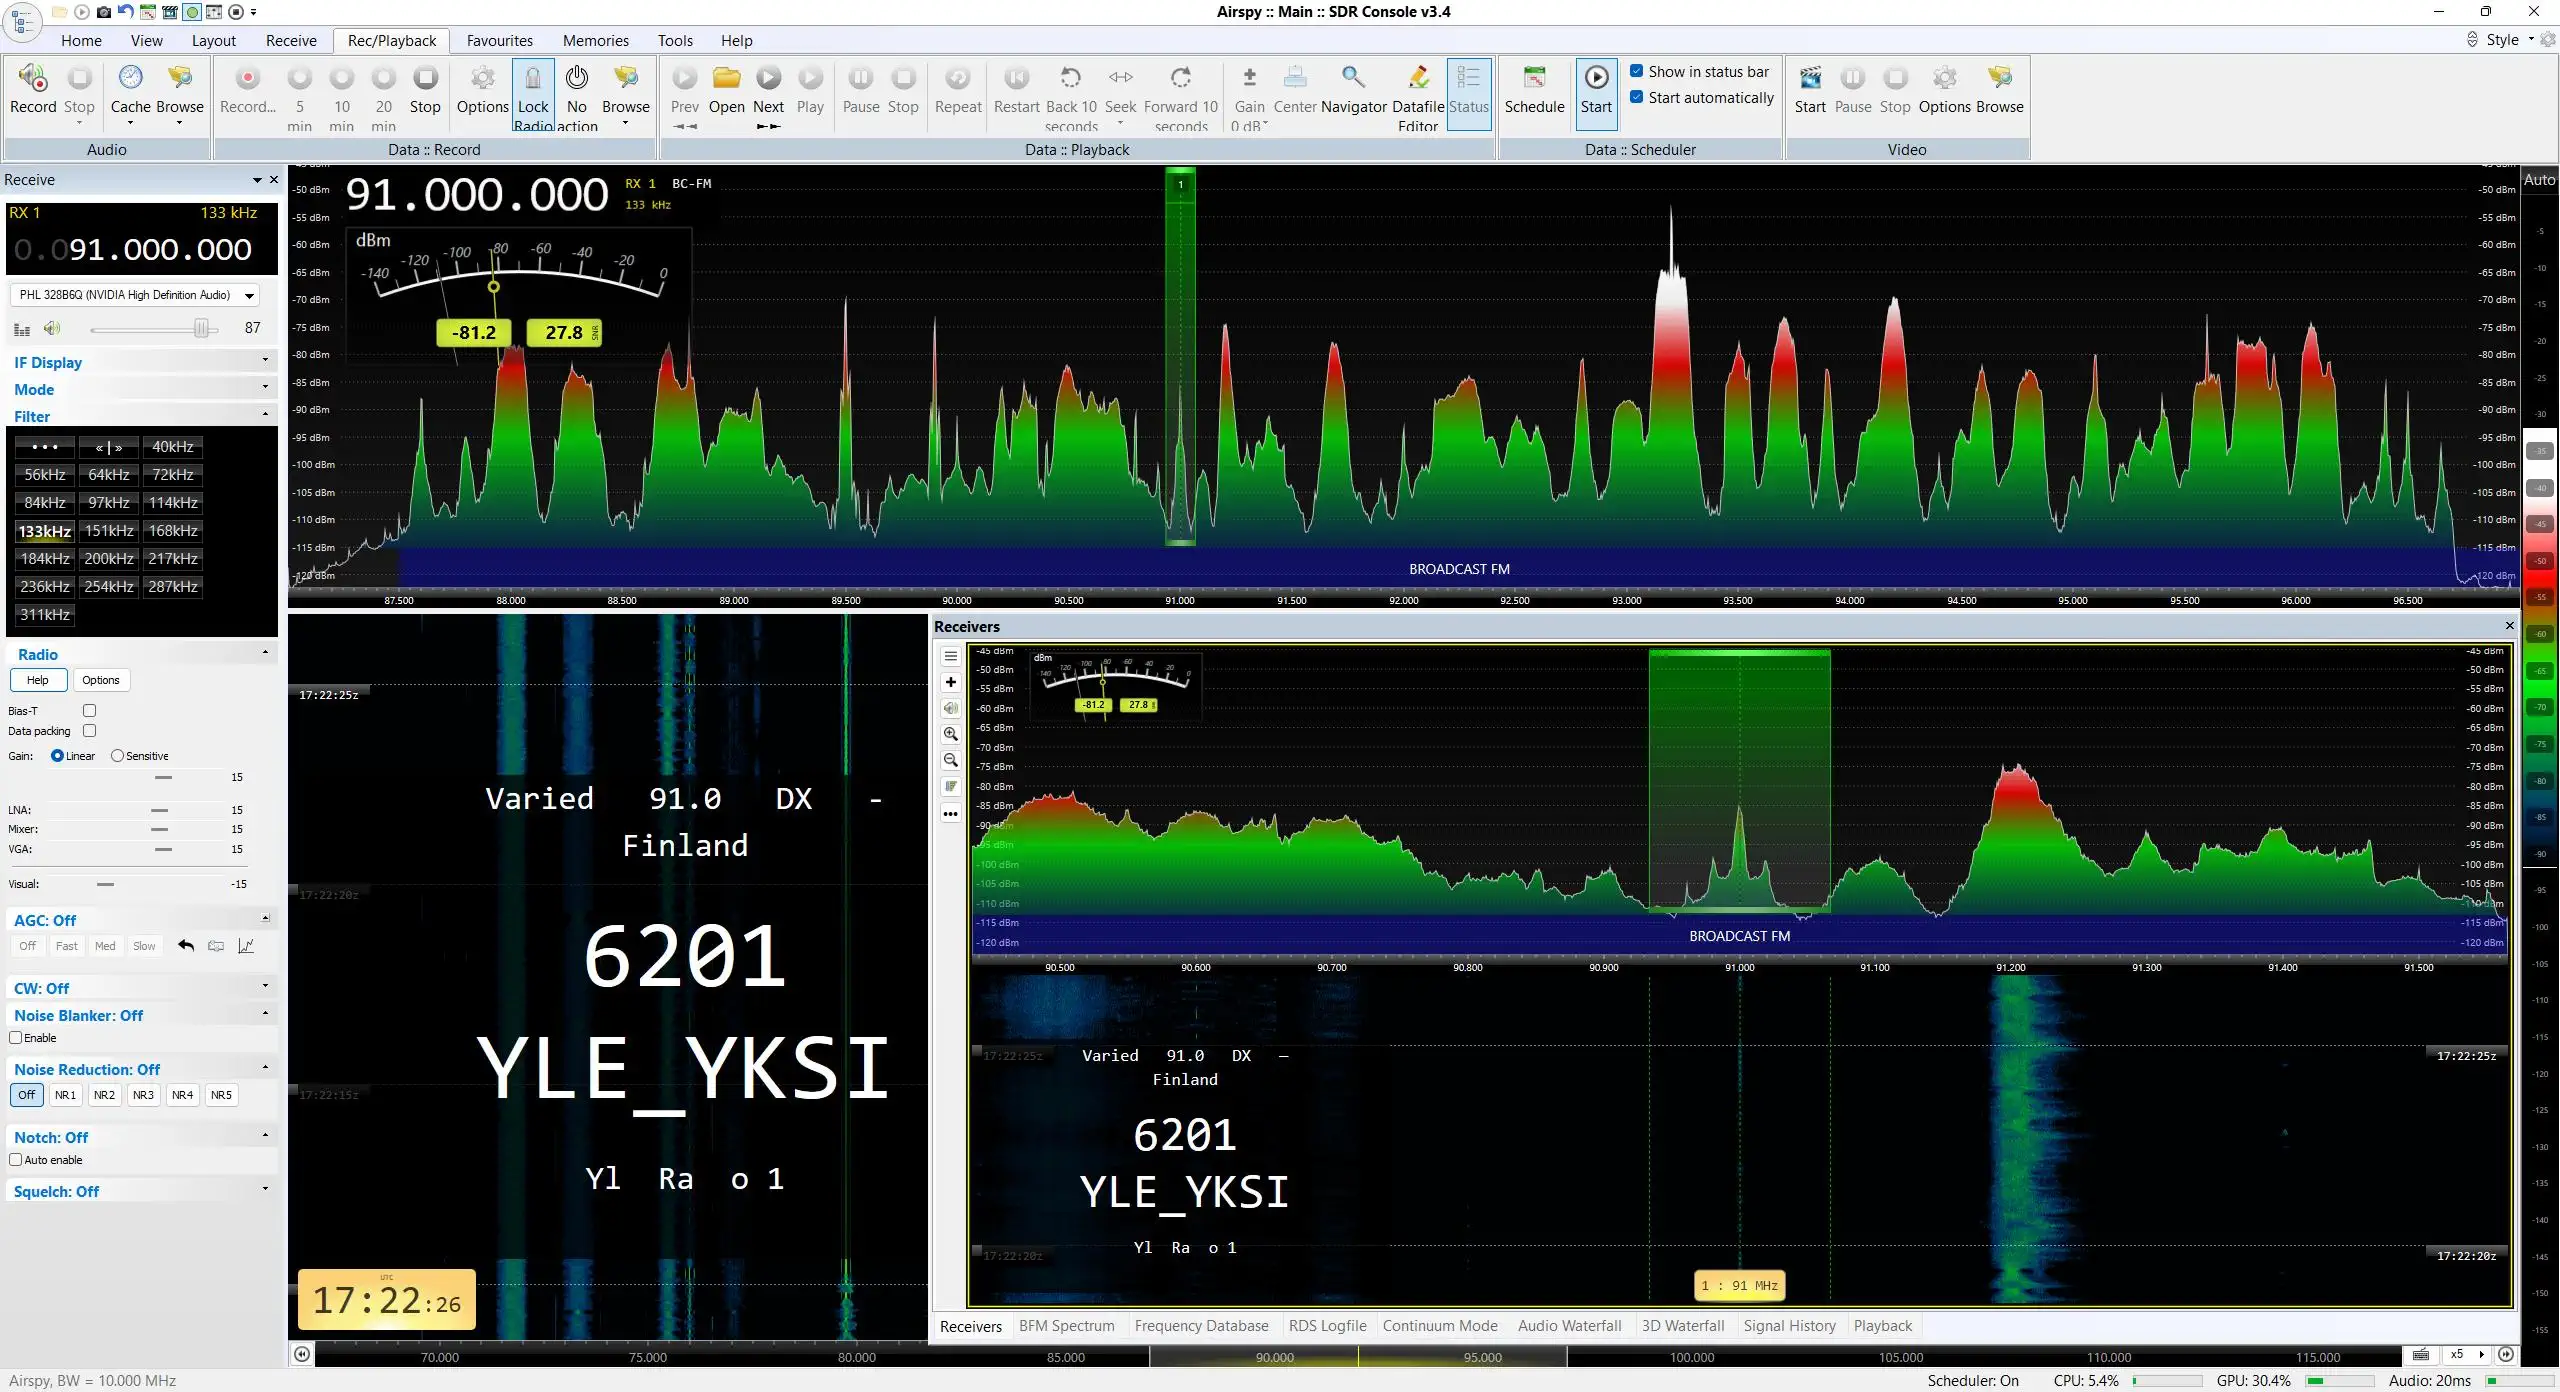The image size is (2560, 1392).
Task: Open the audio Cache folder icon
Action: (x=131, y=78)
